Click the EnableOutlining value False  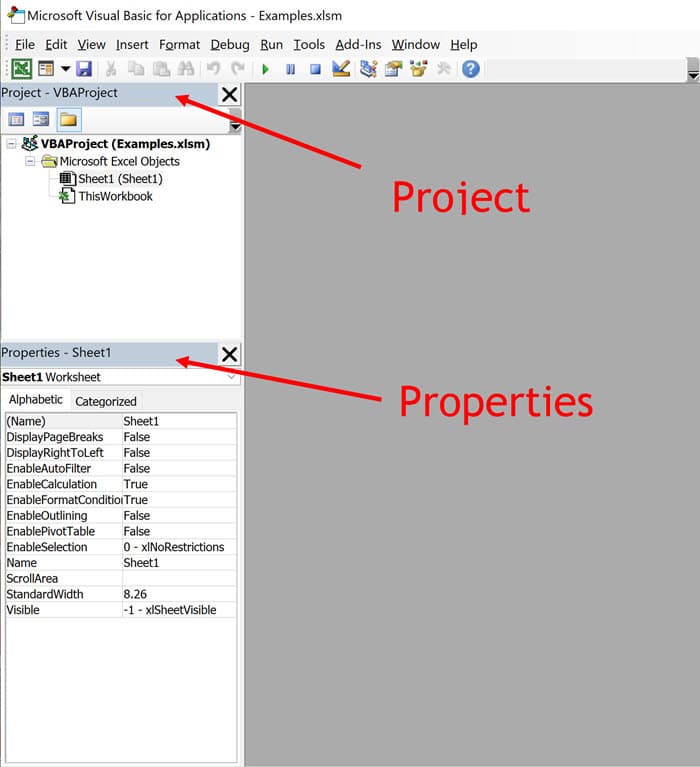(x=179, y=516)
